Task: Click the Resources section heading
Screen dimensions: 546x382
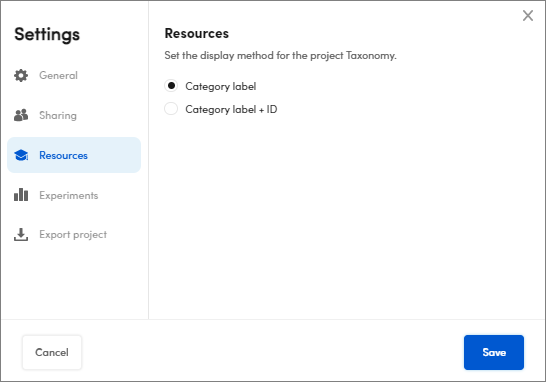Action: click(197, 33)
